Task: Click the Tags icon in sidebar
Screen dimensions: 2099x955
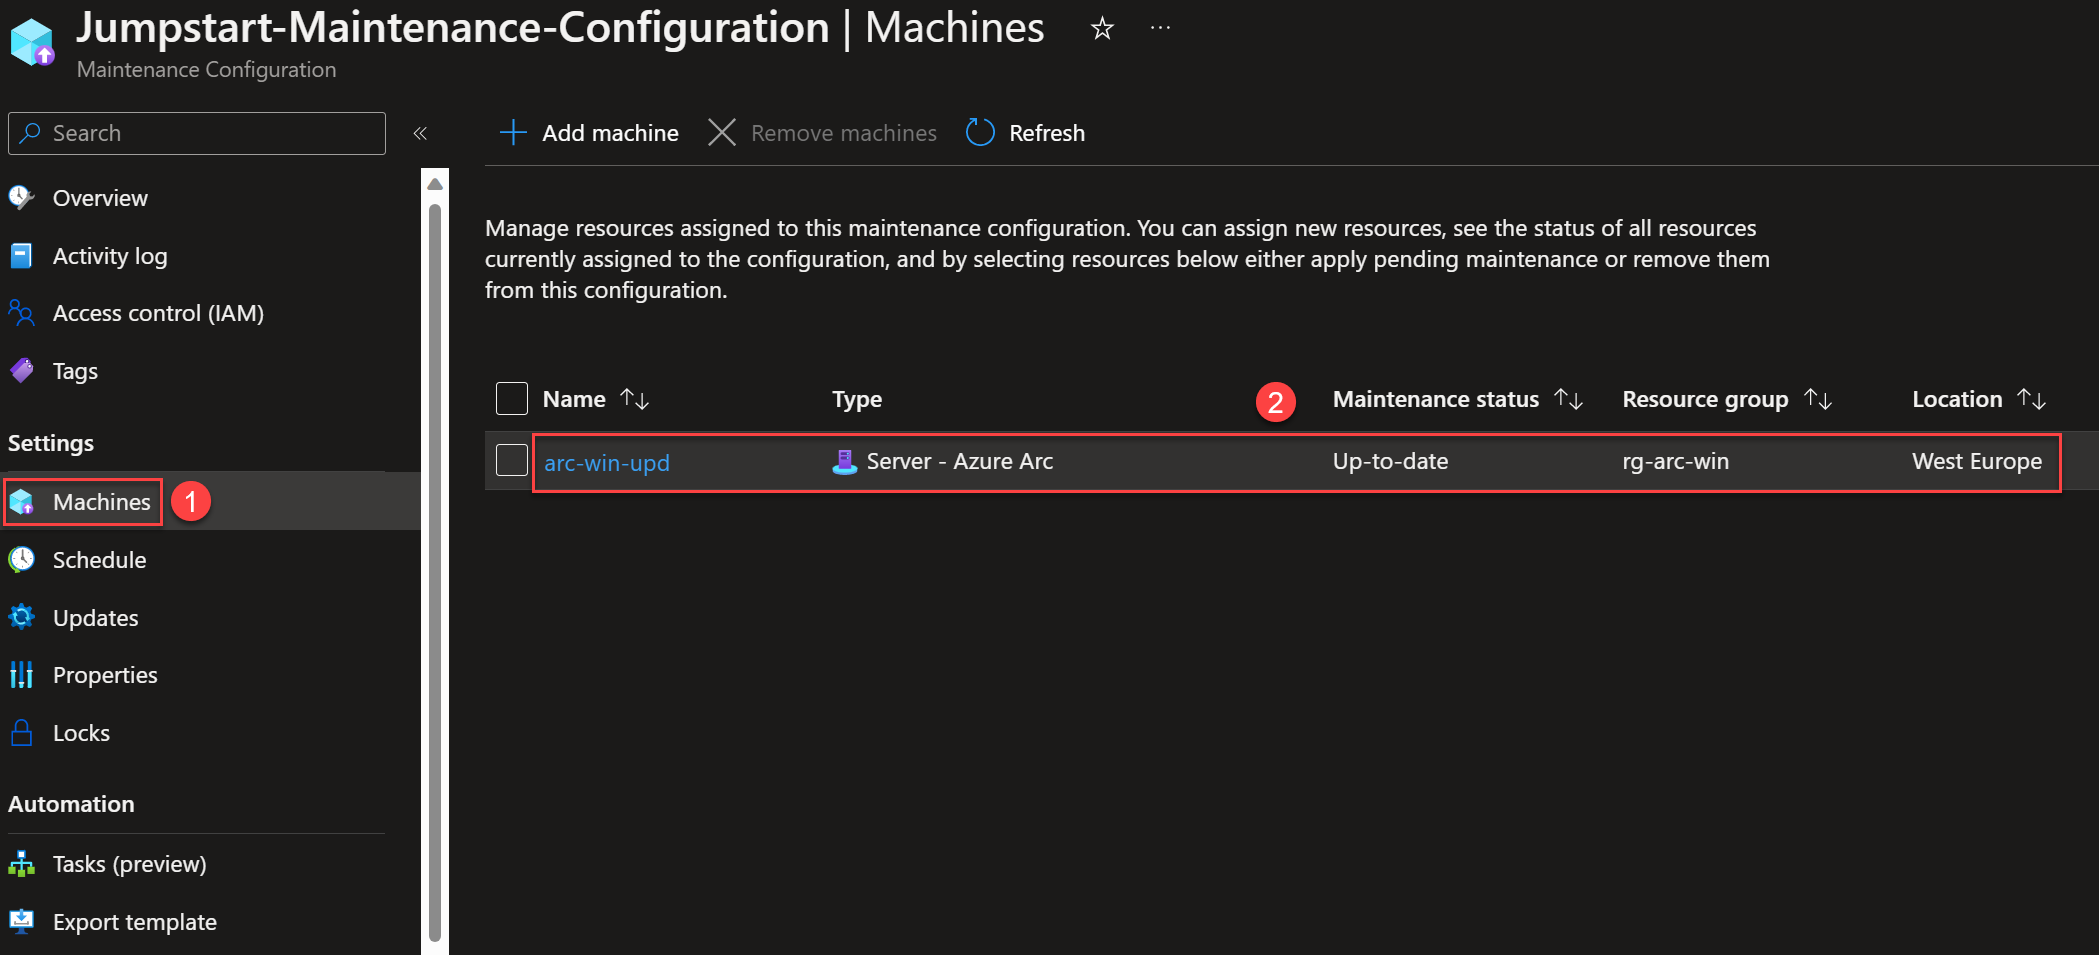Action: click(21, 371)
